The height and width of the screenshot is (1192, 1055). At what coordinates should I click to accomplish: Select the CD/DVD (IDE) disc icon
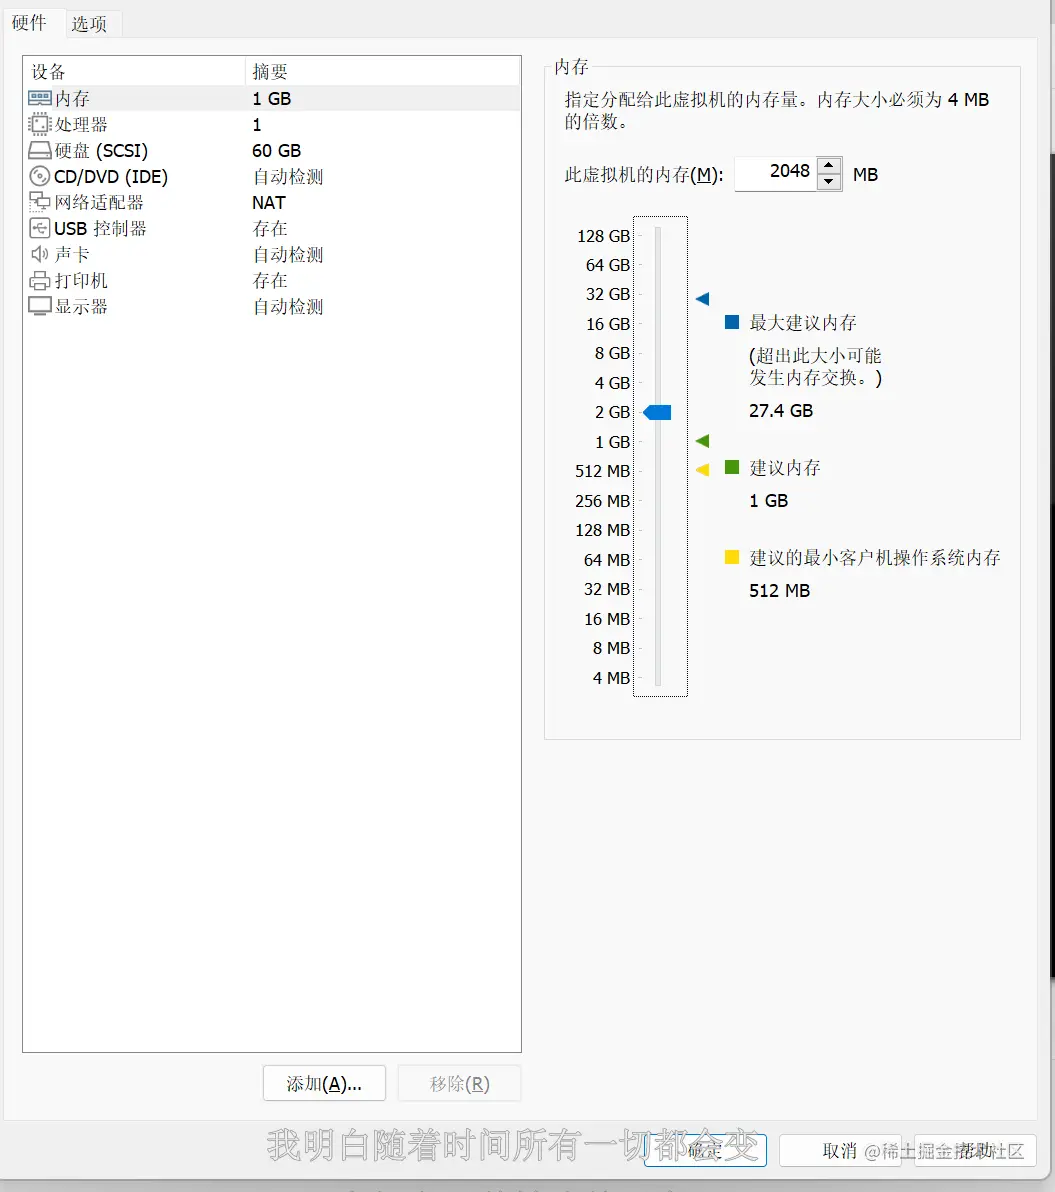pos(40,176)
